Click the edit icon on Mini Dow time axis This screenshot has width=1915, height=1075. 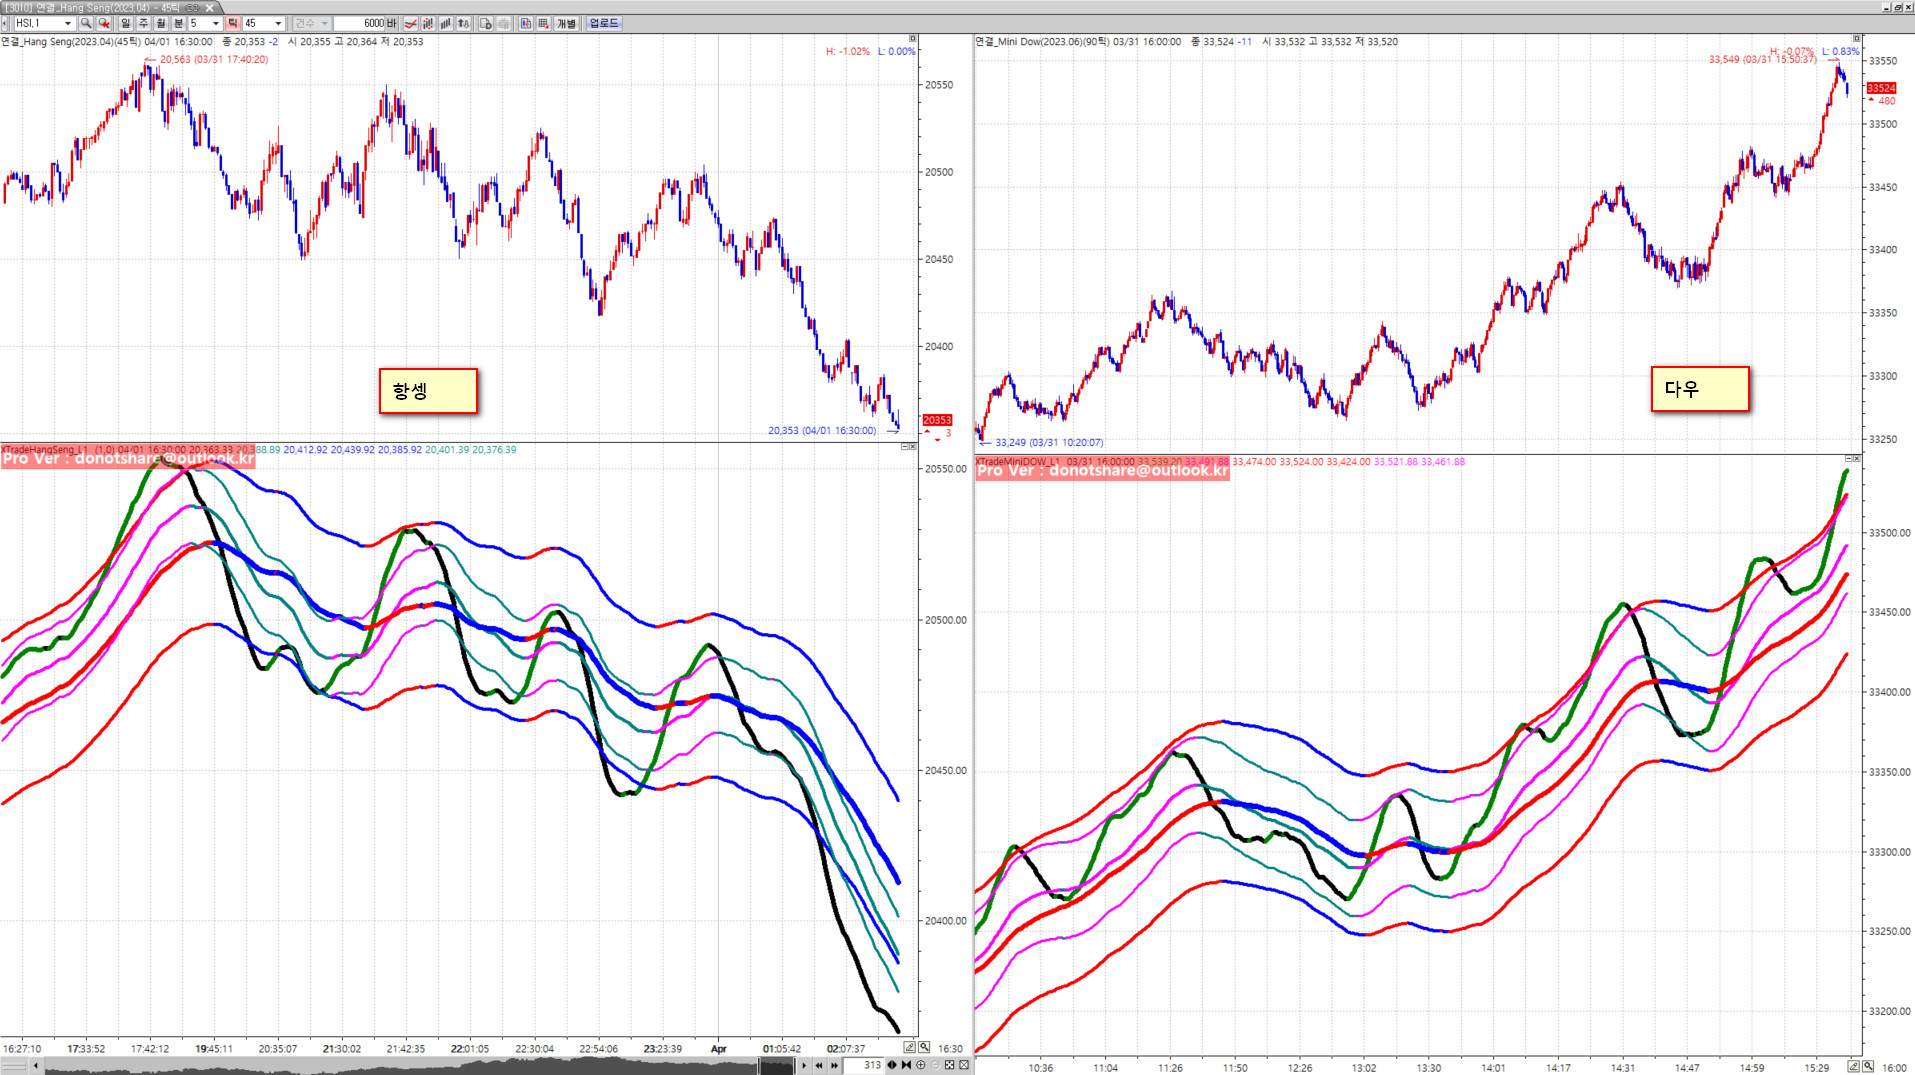[x=1853, y=1067]
